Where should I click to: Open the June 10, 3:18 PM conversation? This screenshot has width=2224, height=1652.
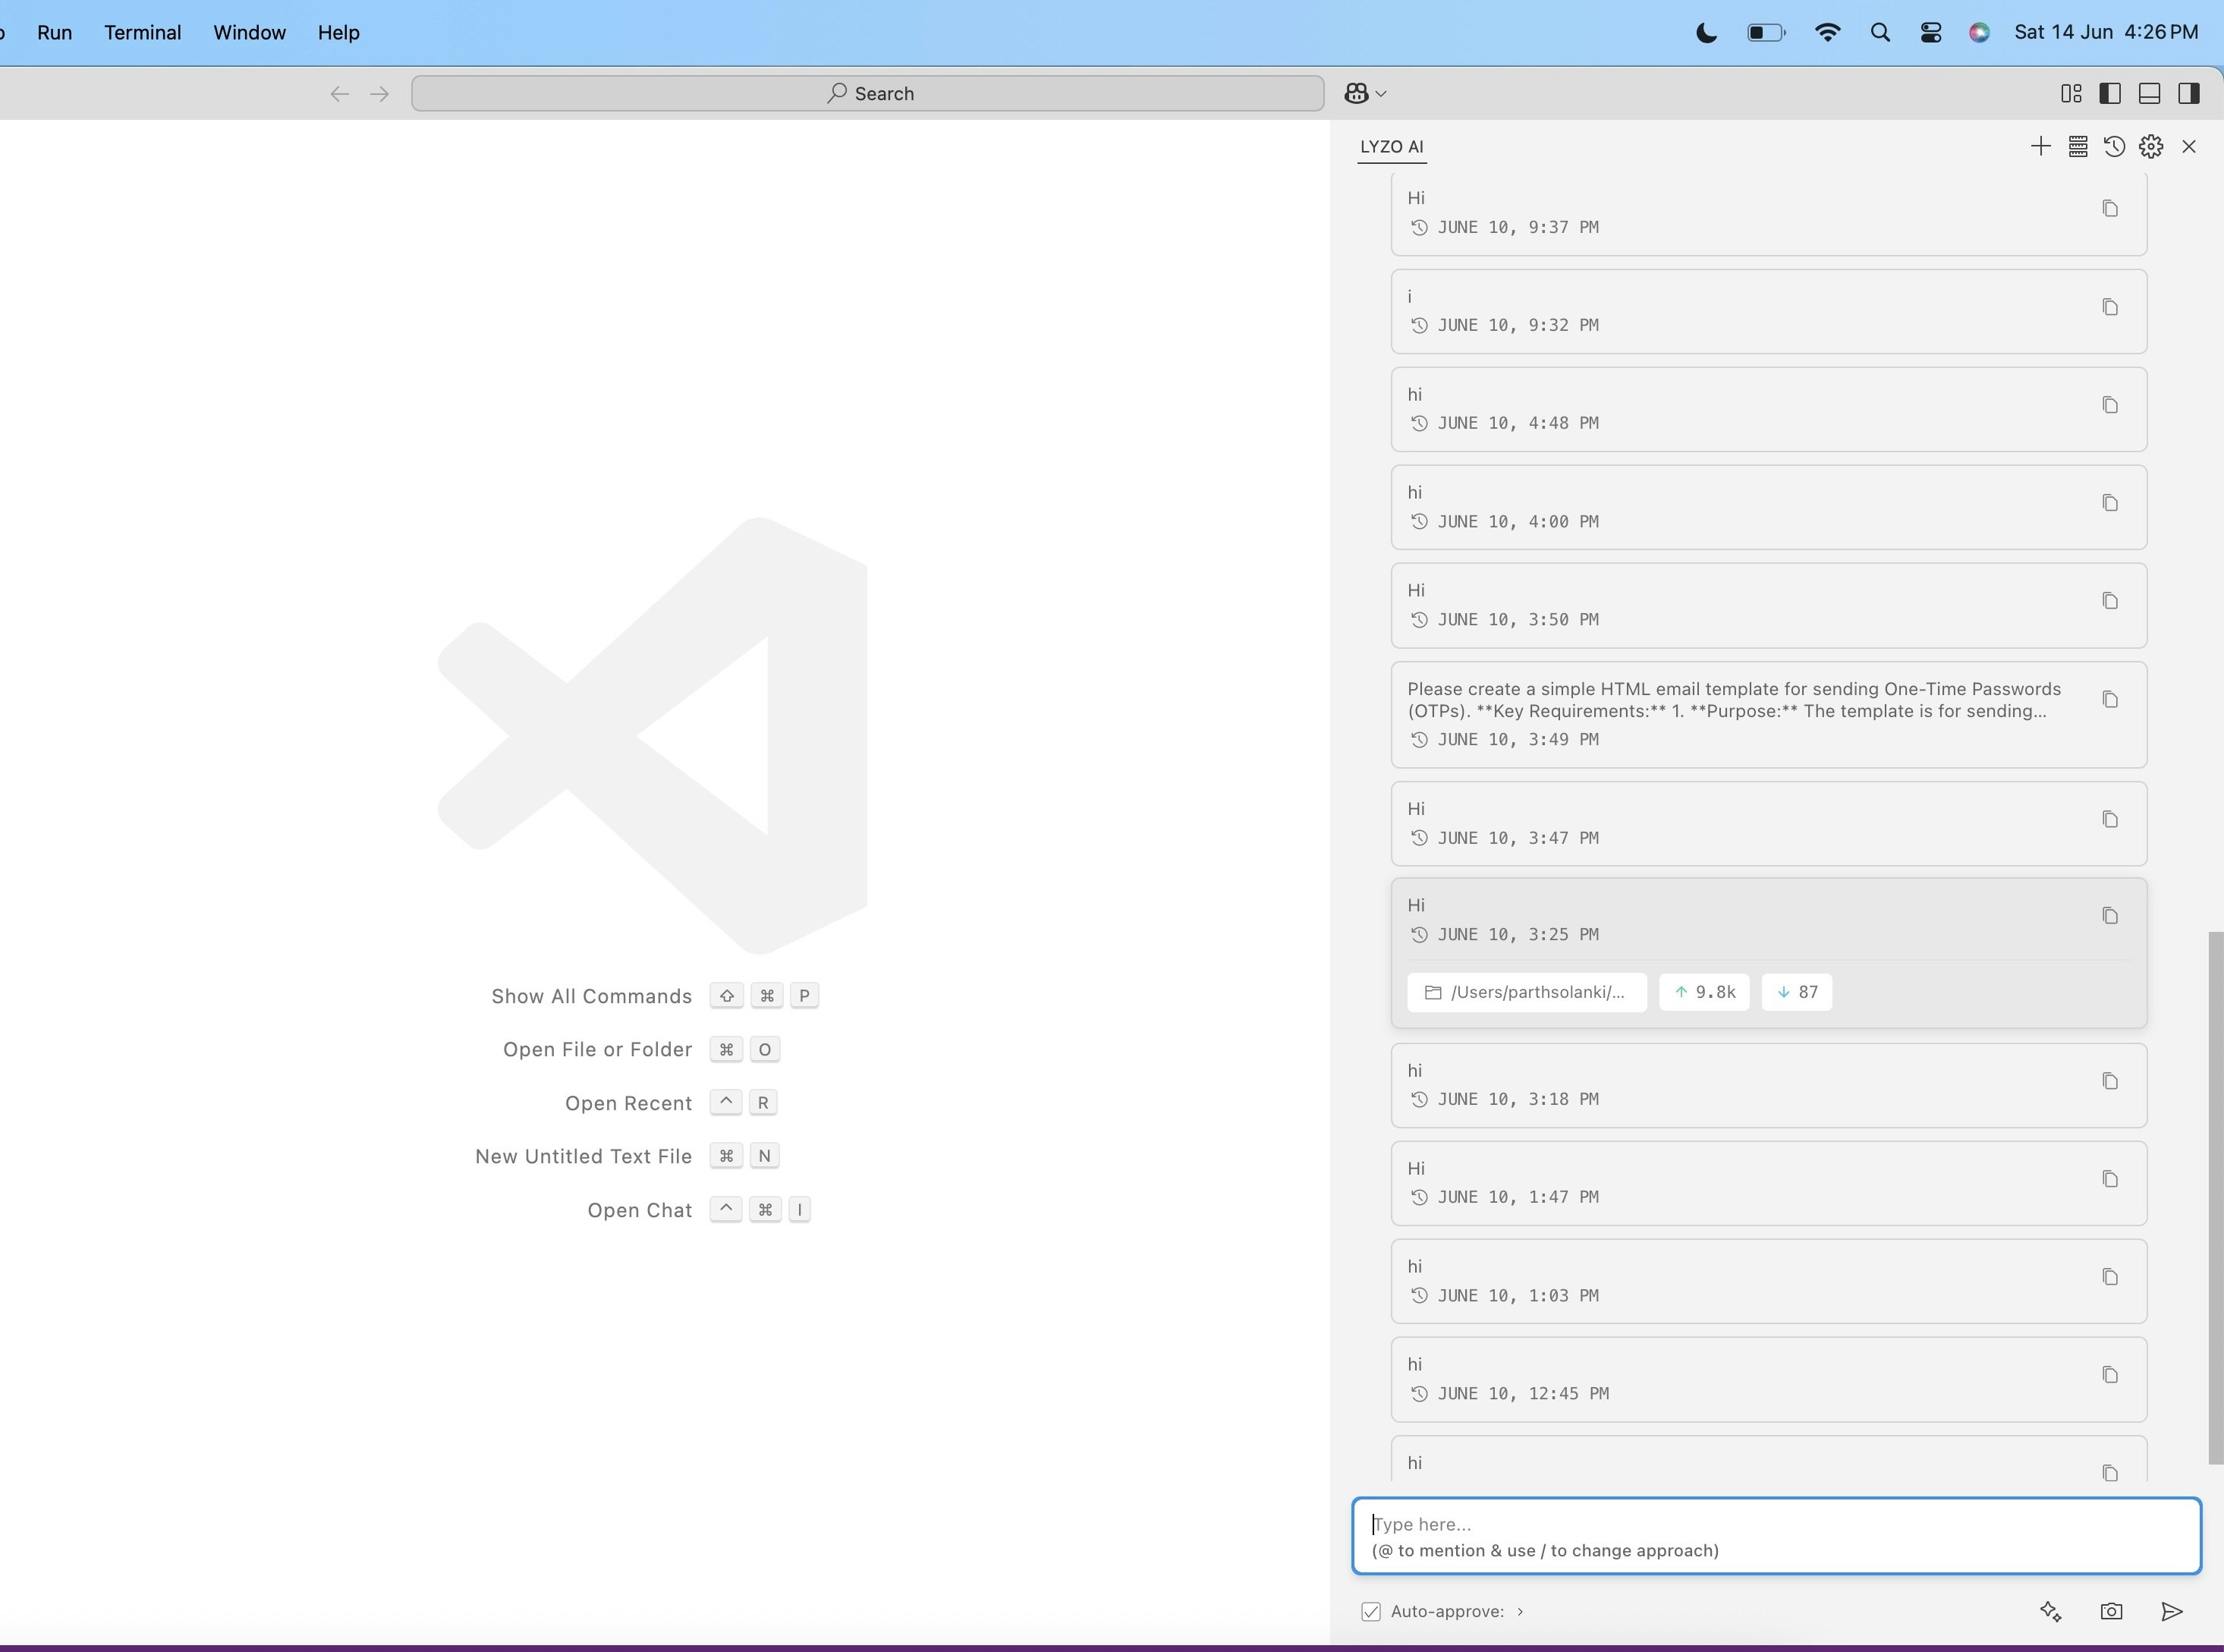click(x=1768, y=1085)
